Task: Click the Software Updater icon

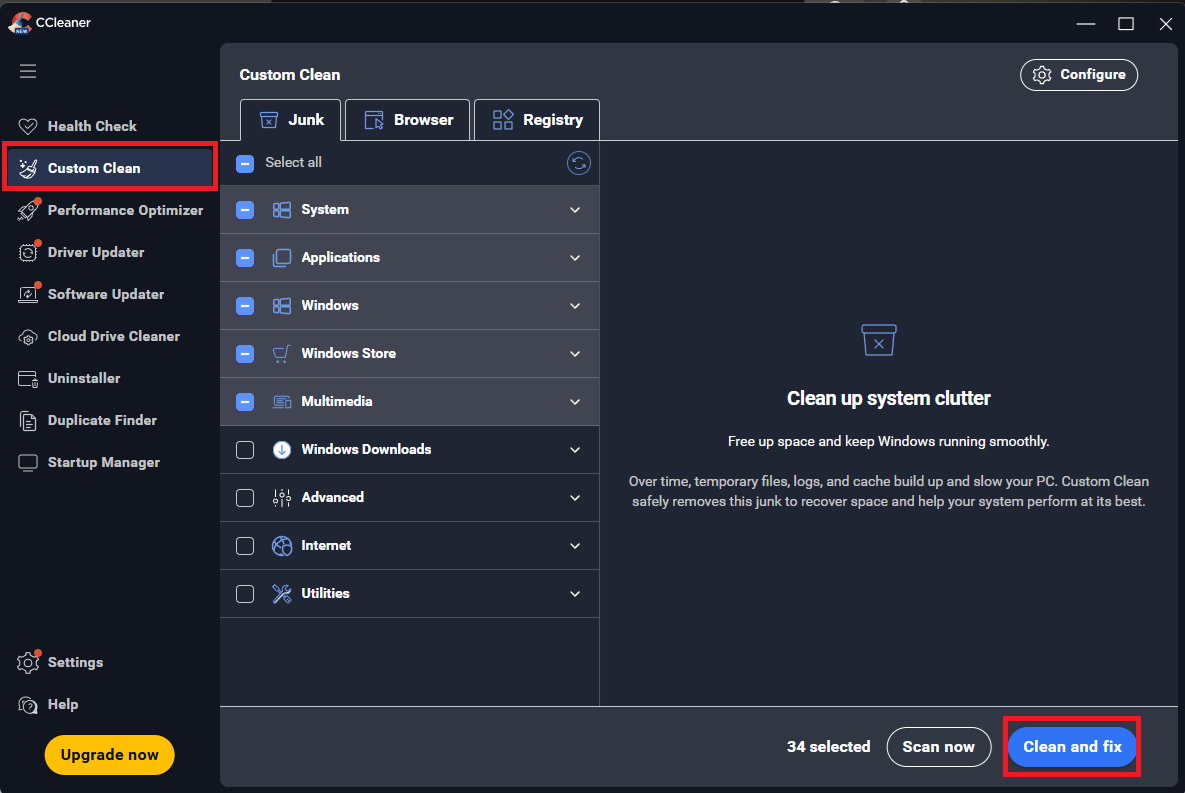Action: click(28, 294)
